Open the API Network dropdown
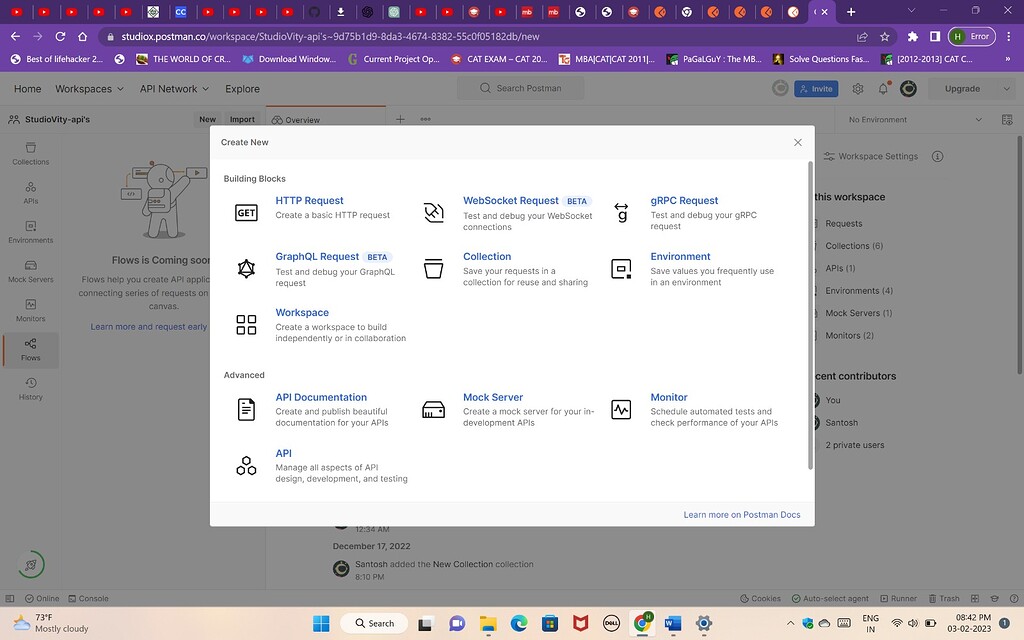Image resolution: width=1024 pixels, height=640 pixels. coord(172,88)
